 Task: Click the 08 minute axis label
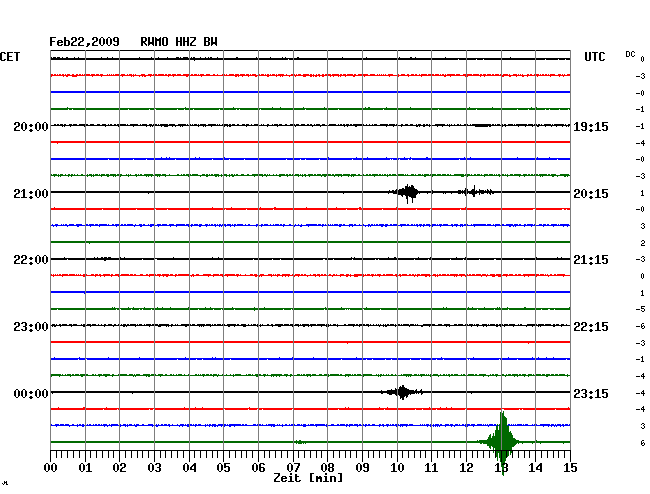tap(327, 467)
